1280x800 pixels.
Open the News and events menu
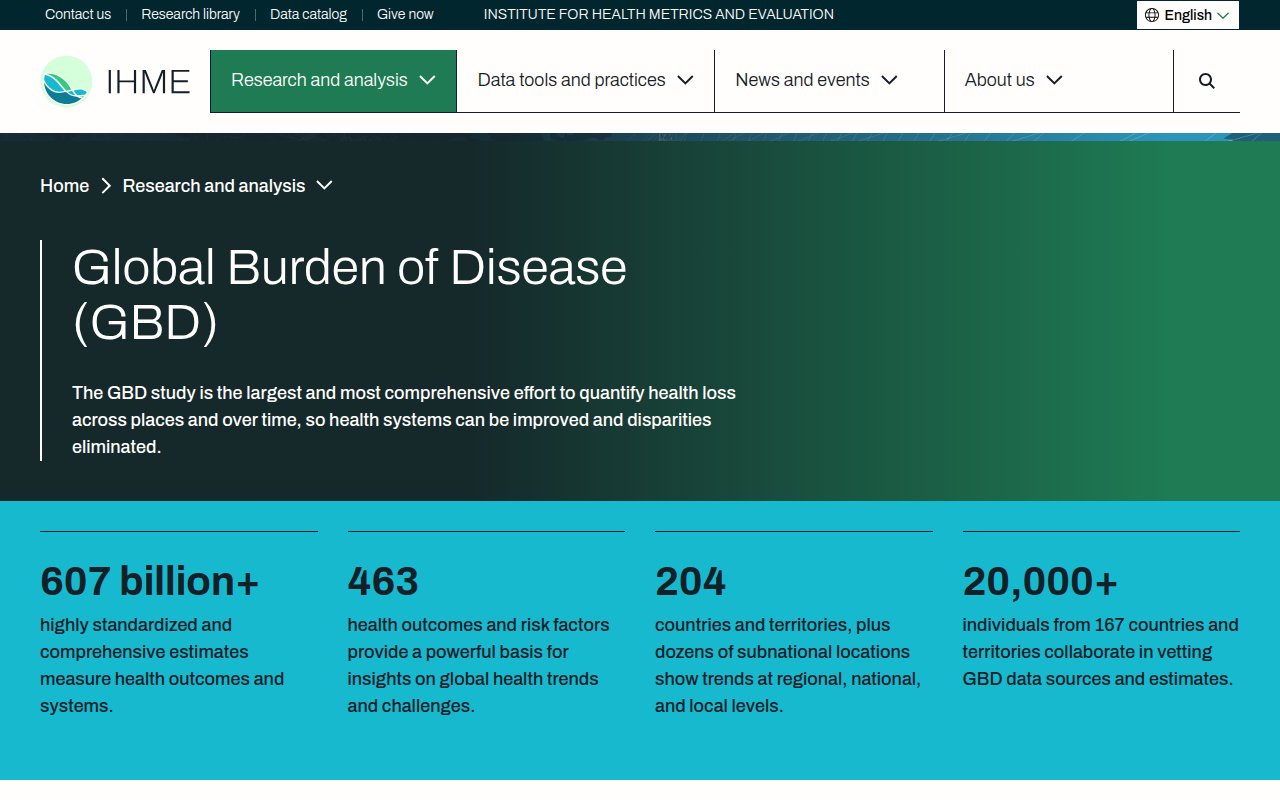coord(829,81)
